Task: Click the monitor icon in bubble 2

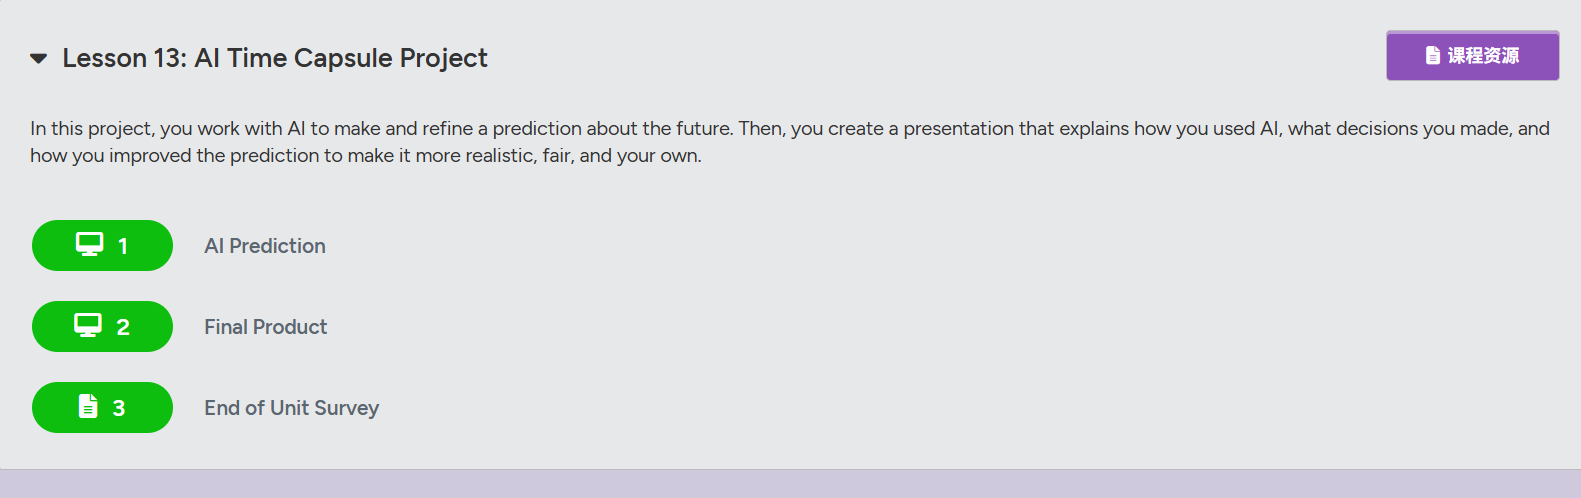Action: [88, 325]
